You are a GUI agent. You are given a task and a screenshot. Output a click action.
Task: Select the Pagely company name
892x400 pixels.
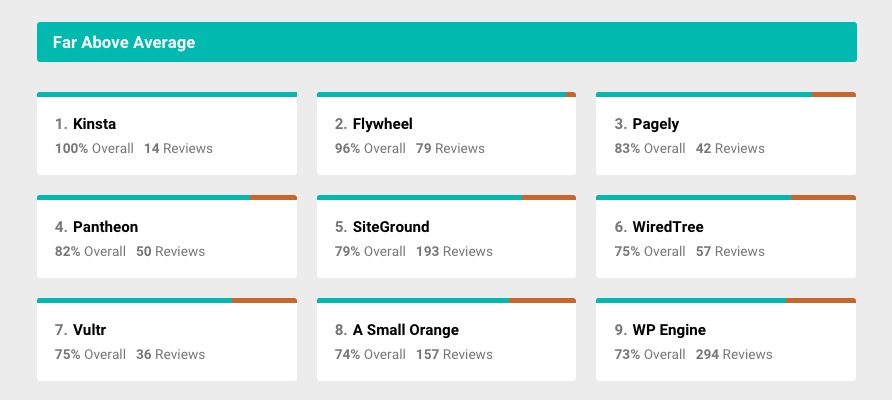tap(655, 124)
